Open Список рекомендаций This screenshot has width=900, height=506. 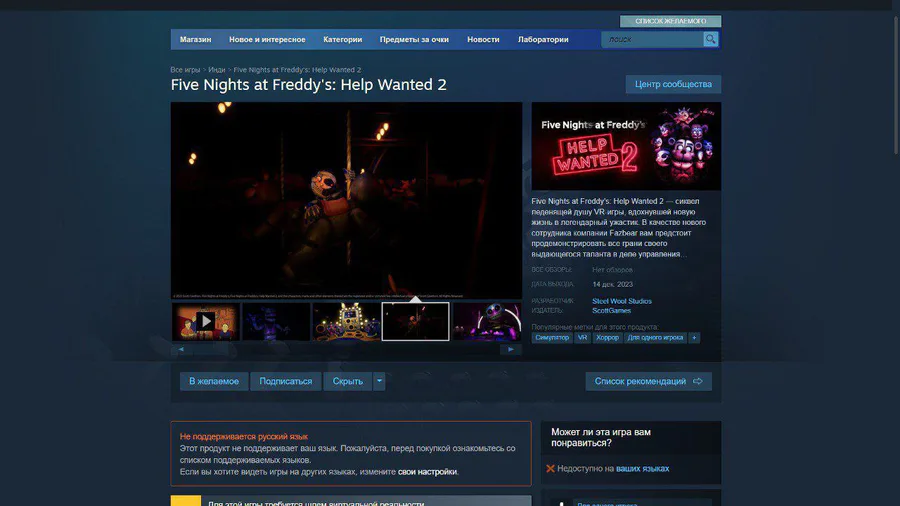[x=649, y=381]
